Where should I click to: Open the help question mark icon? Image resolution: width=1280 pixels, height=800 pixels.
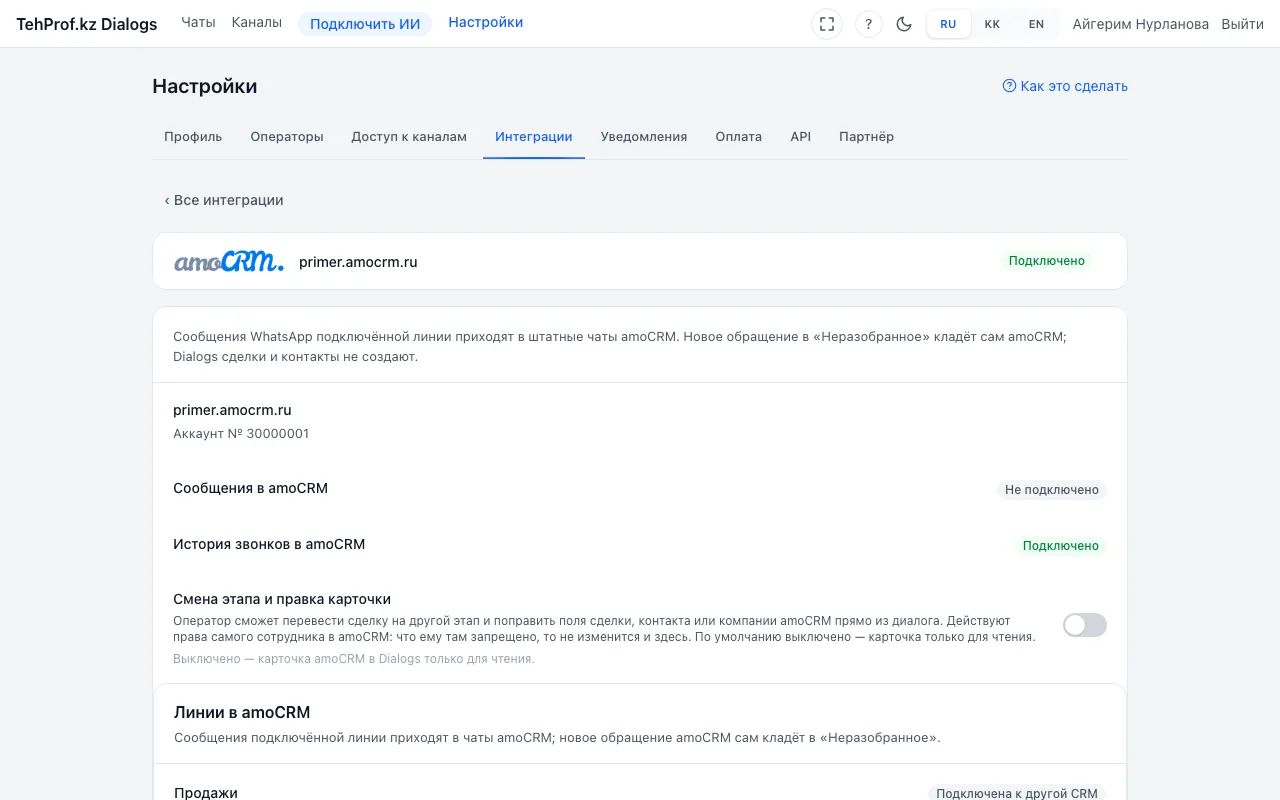click(x=869, y=24)
